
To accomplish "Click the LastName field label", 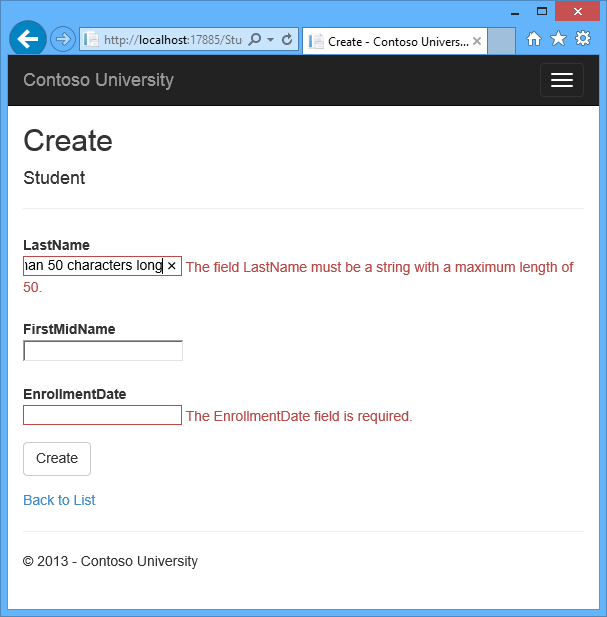I will (x=56, y=245).
